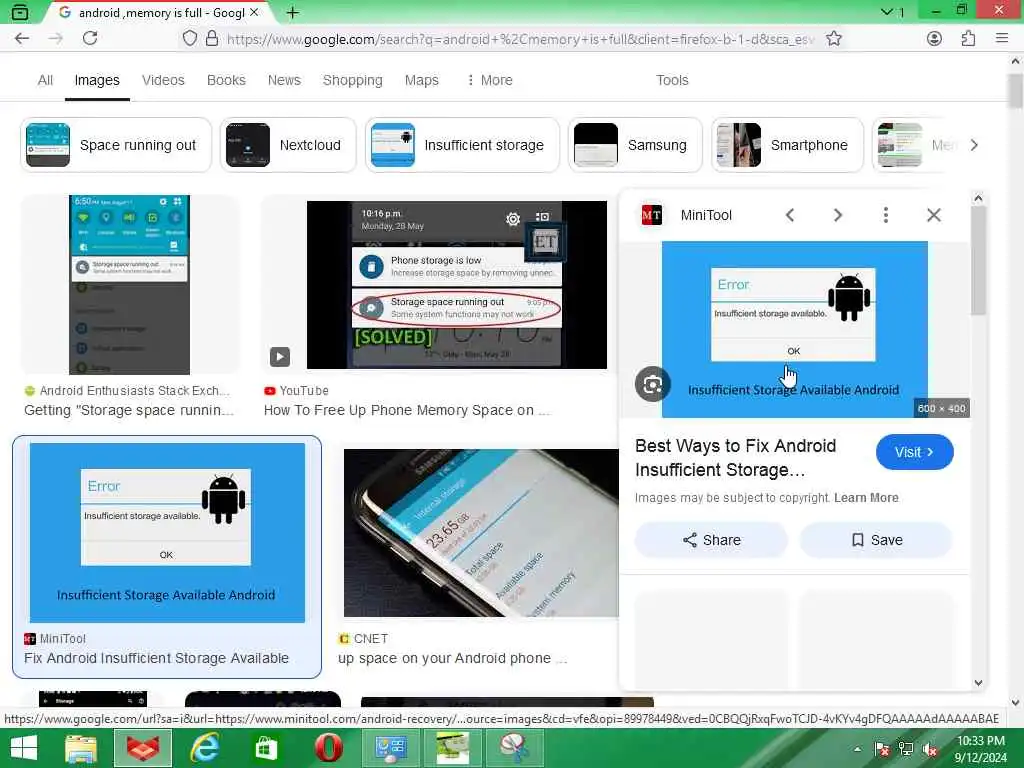Show next image in preview panel
The height and width of the screenshot is (768, 1024).
tap(838, 215)
